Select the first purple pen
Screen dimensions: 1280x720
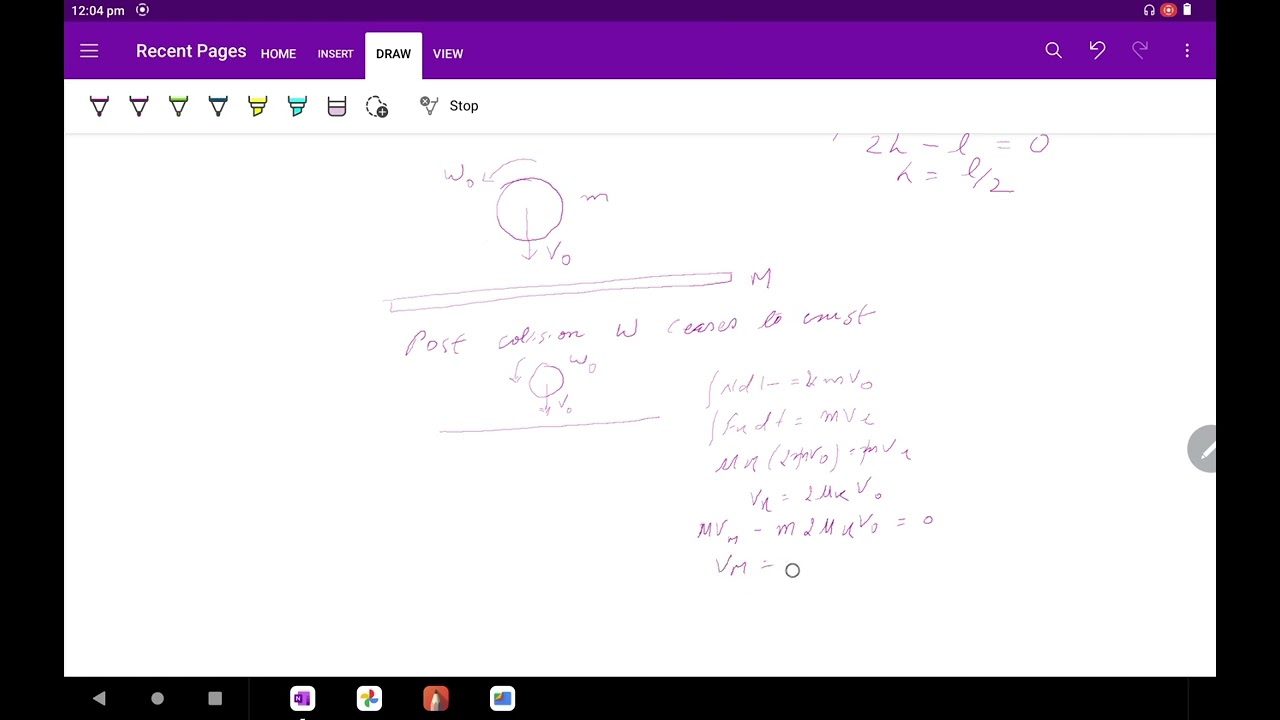click(99, 106)
